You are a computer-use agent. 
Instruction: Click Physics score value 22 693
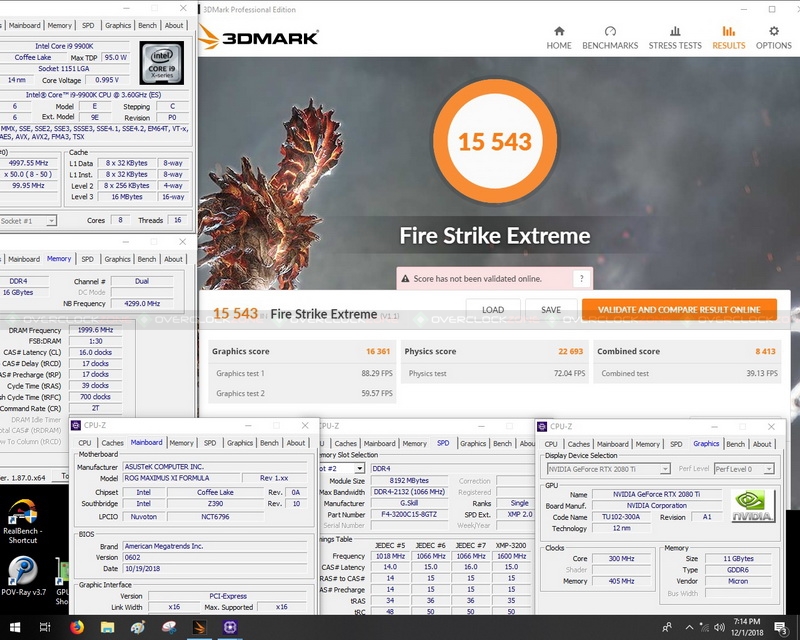click(570, 351)
